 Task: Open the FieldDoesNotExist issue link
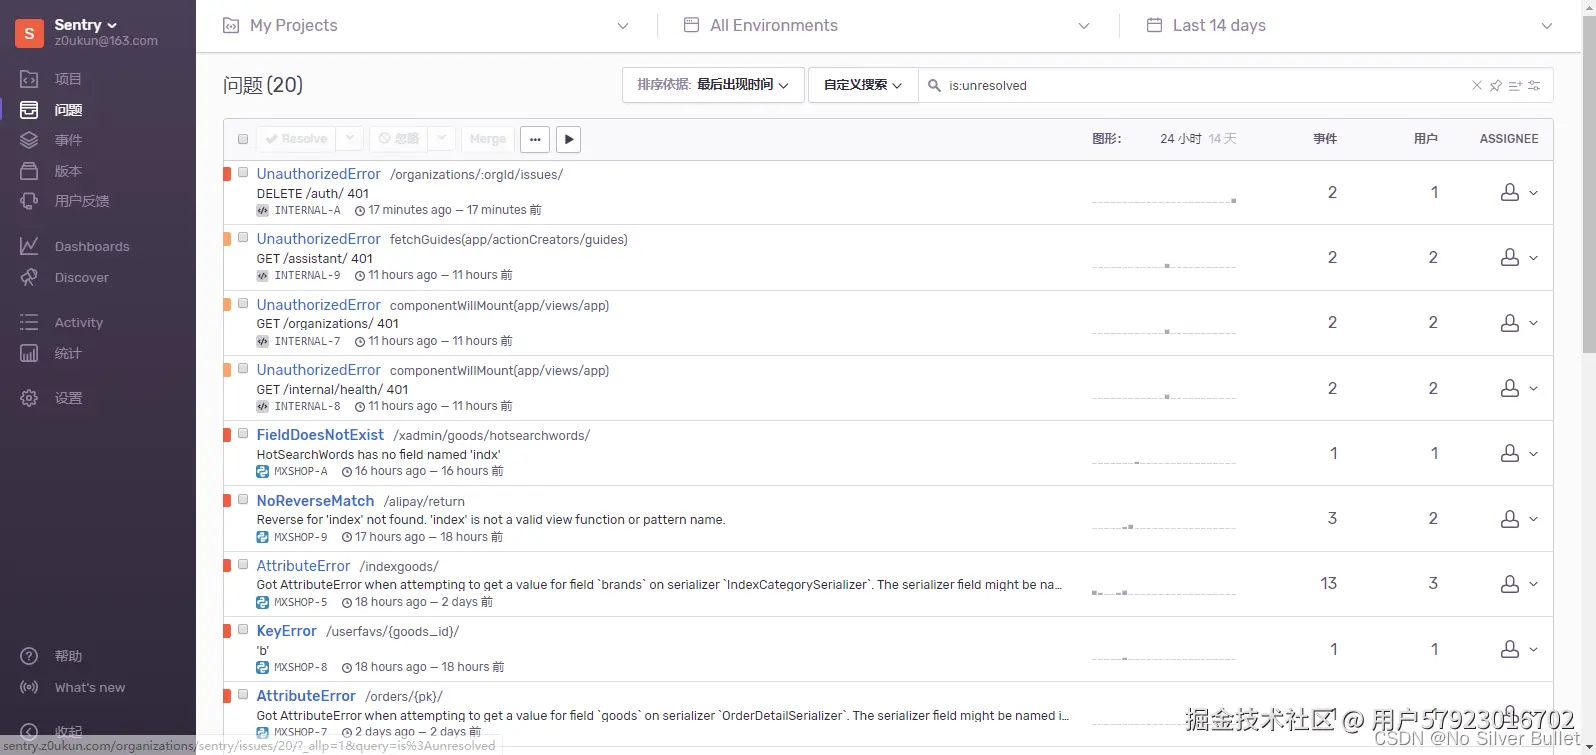tap(320, 435)
